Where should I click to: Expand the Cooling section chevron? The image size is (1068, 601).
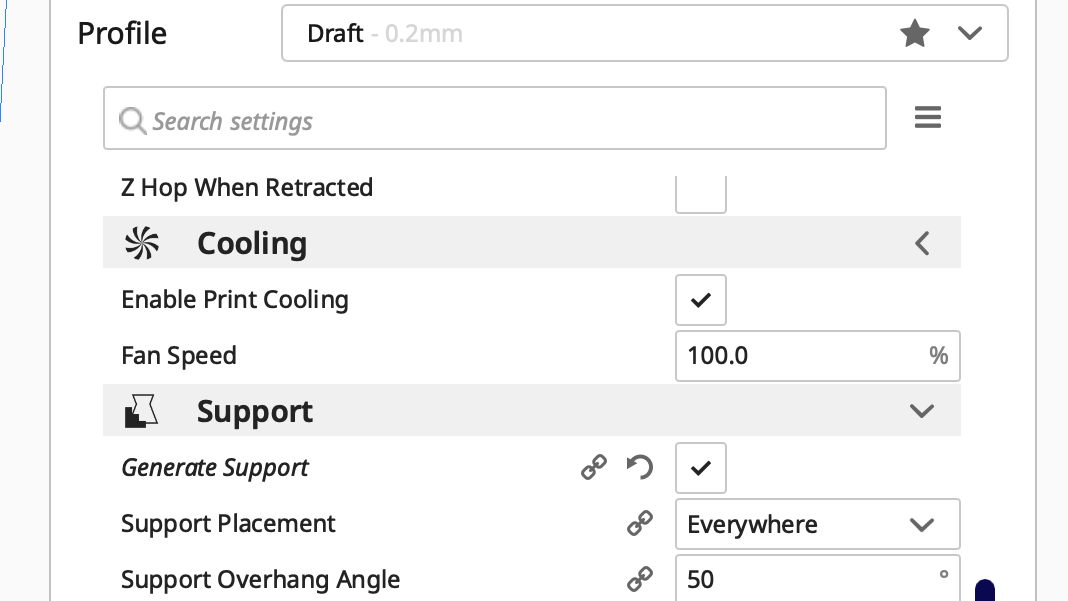coord(922,243)
